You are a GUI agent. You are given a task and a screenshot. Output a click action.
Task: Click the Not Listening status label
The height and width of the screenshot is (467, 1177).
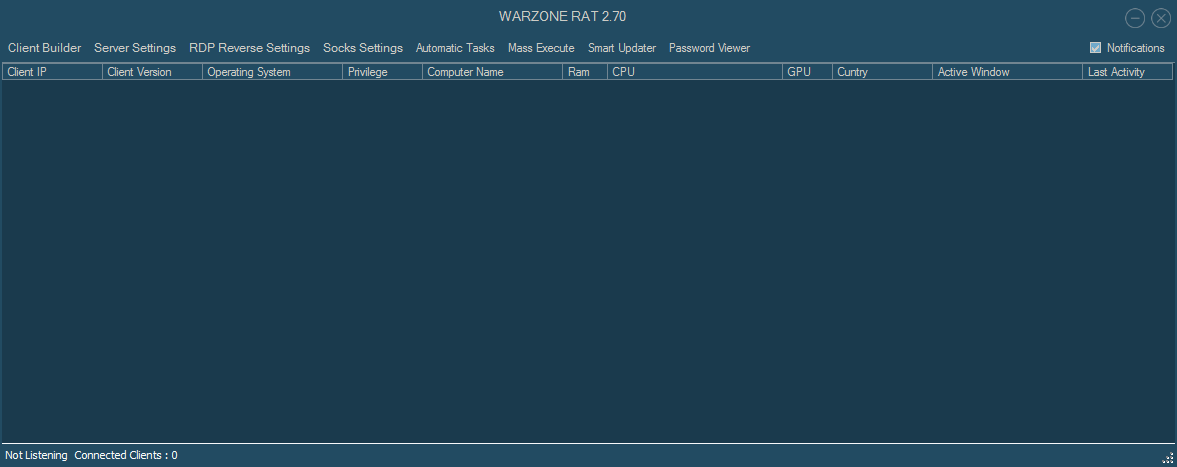coord(37,455)
